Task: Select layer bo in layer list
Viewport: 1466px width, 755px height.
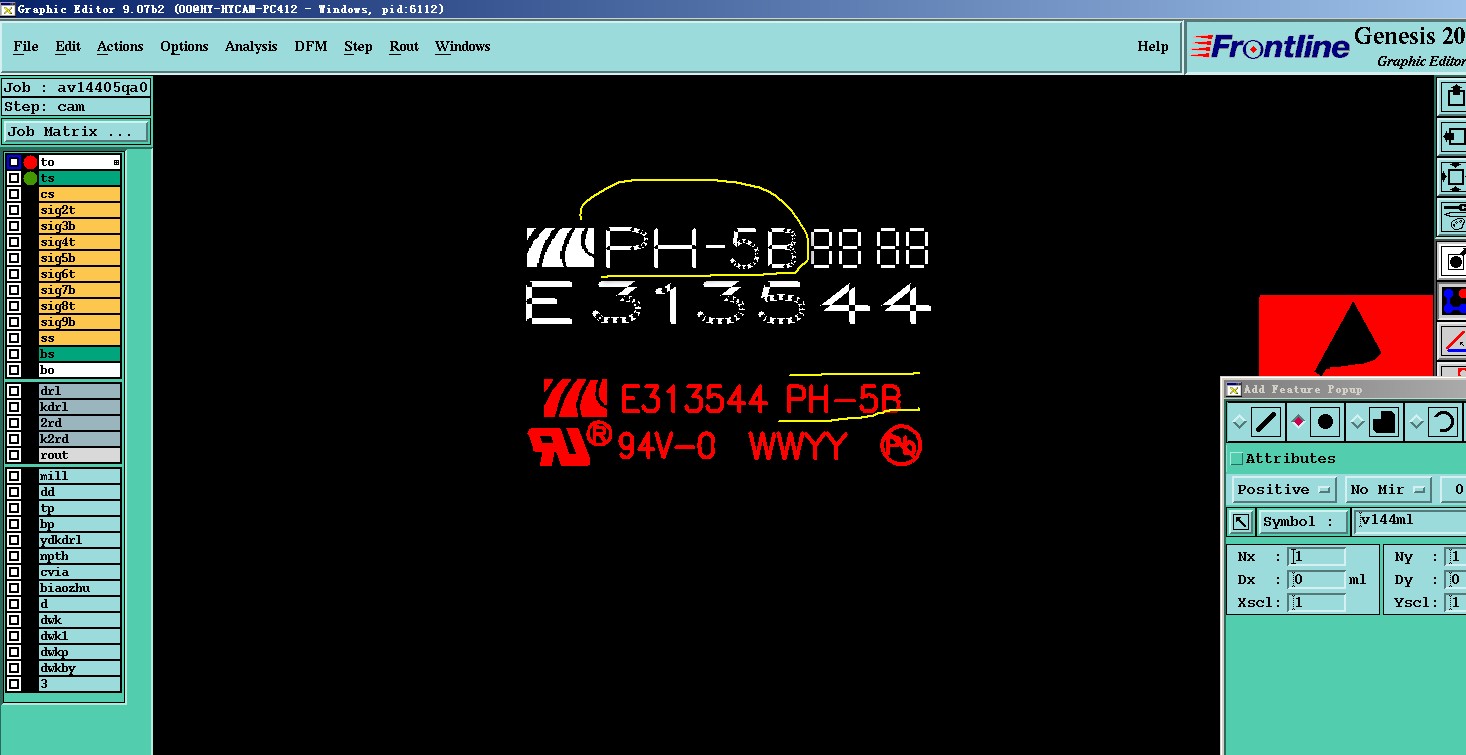Action: pyautogui.click(x=80, y=370)
